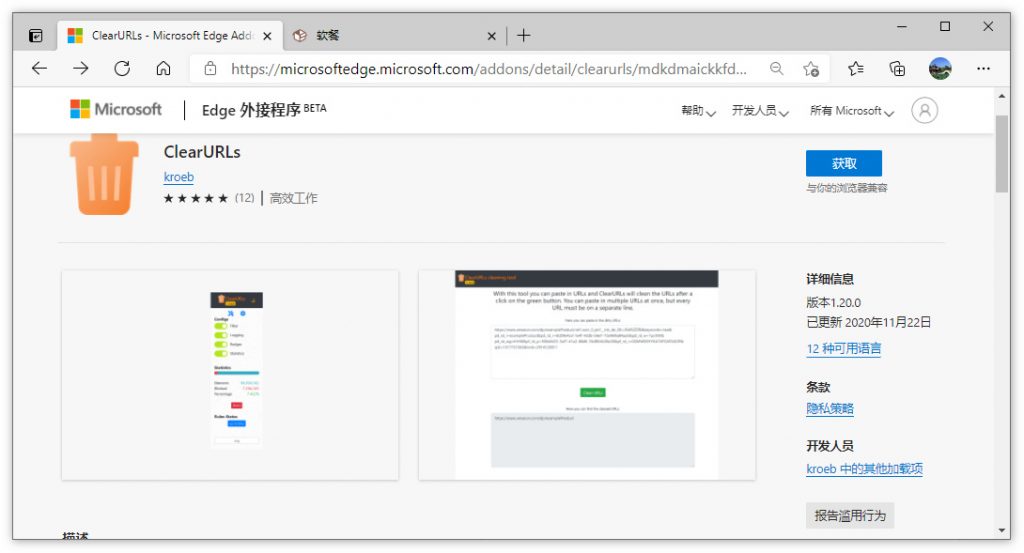Open the 隐私策略 link
1024x553 pixels.
pyautogui.click(x=830, y=409)
